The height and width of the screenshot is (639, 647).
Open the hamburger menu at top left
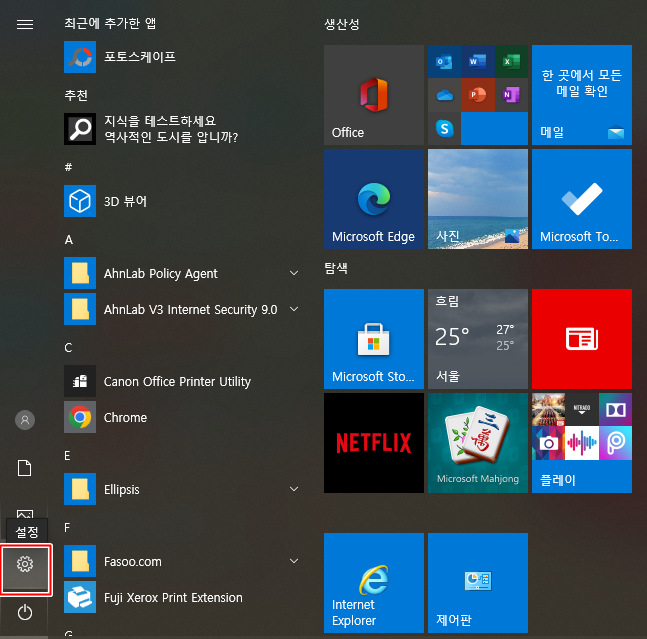tap(25, 24)
